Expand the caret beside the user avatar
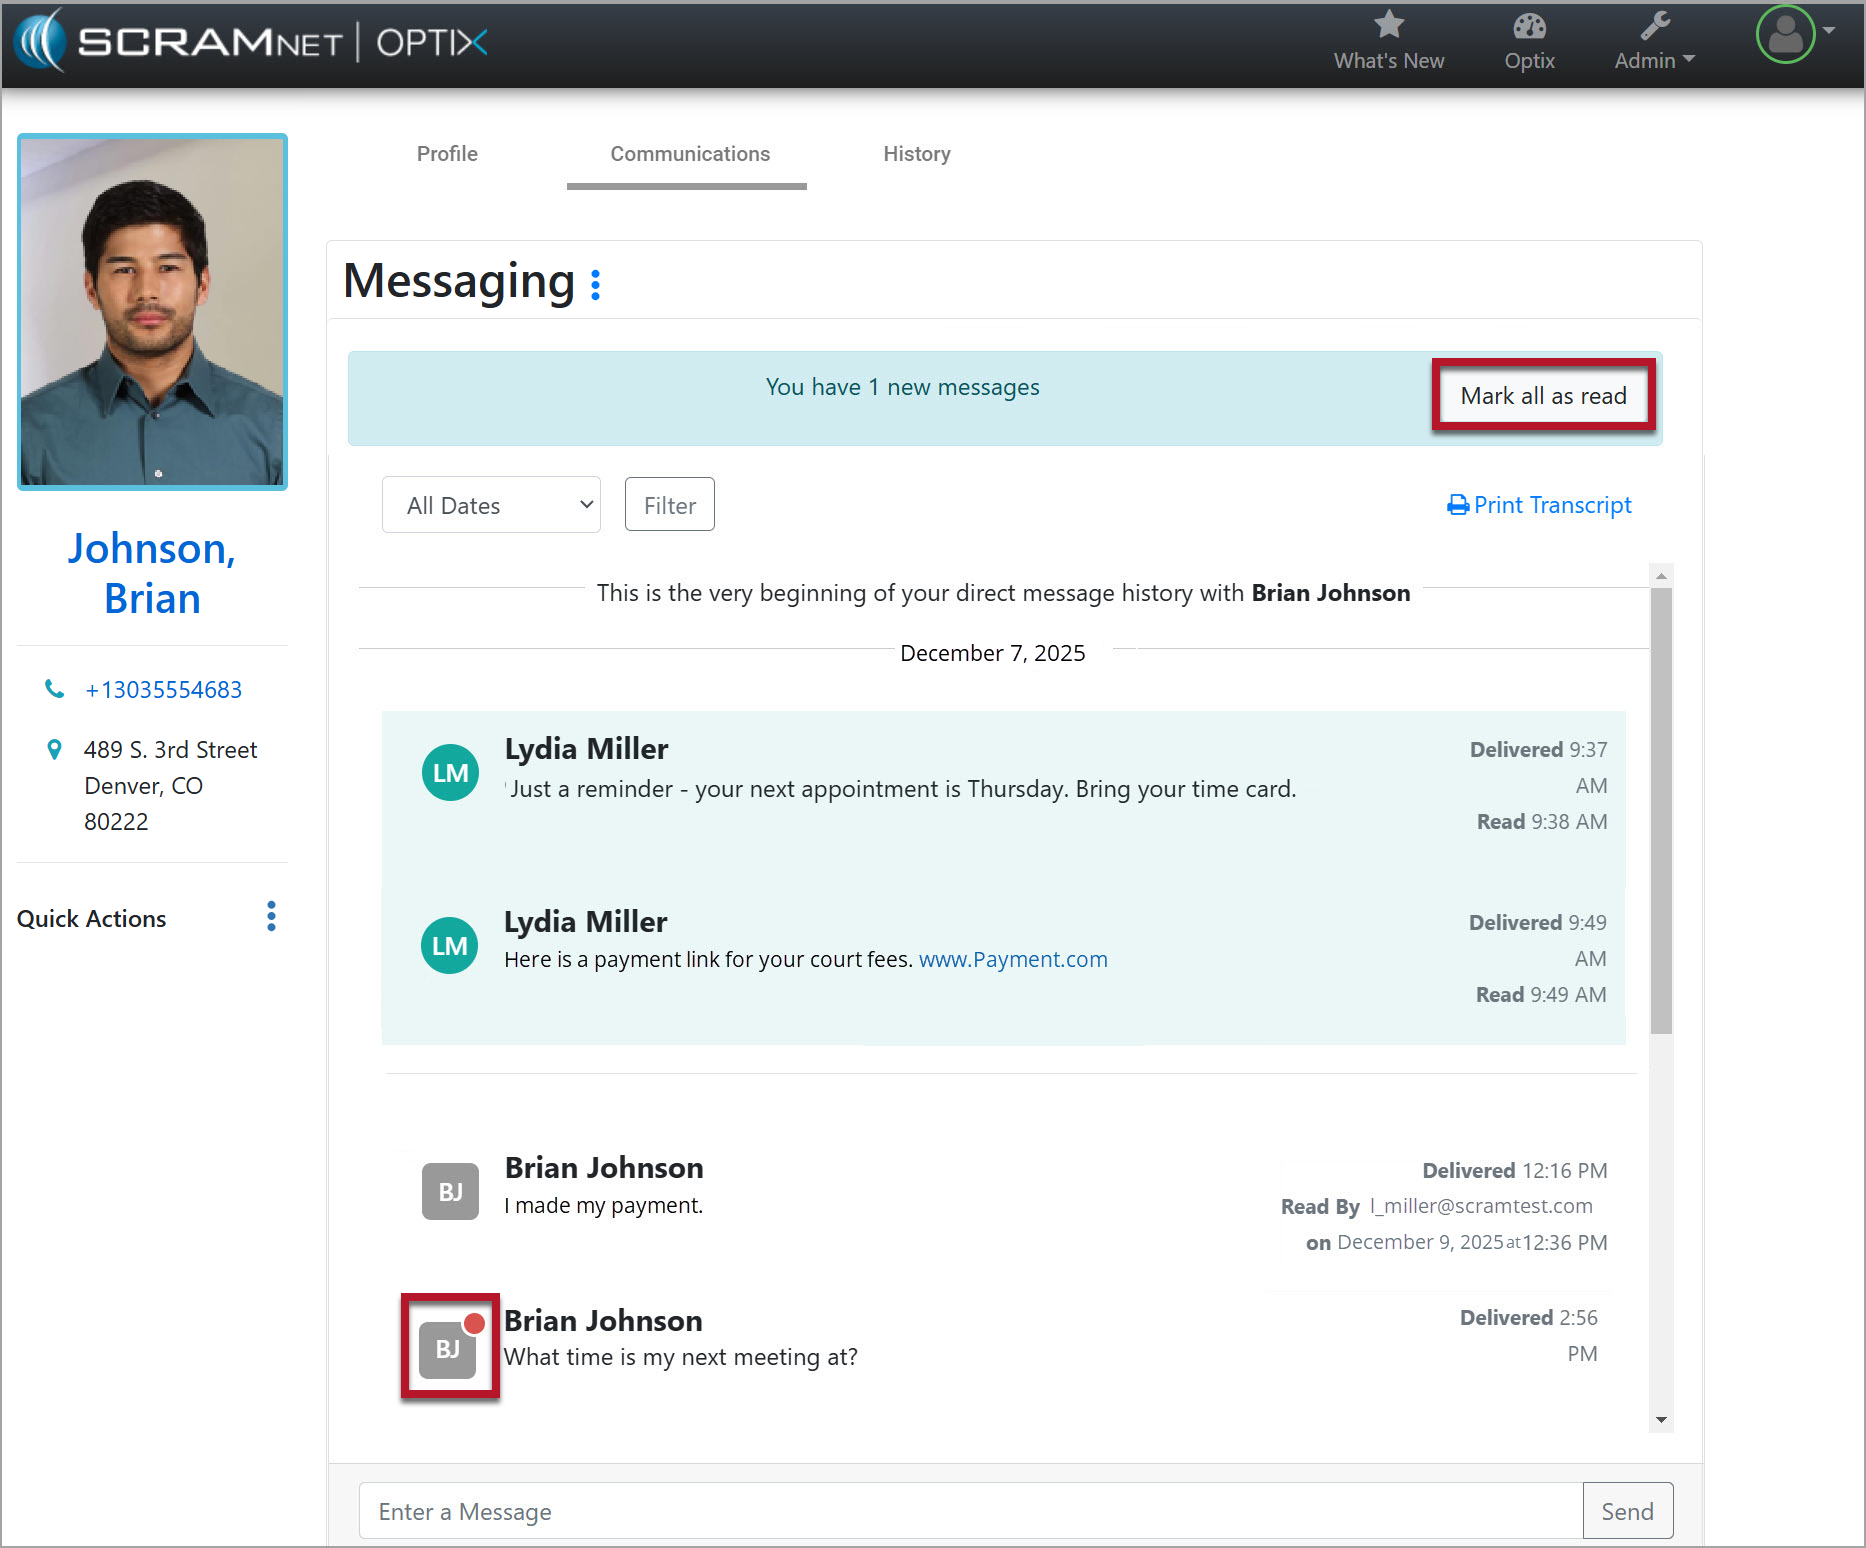The image size is (1866, 1548). click(1829, 31)
